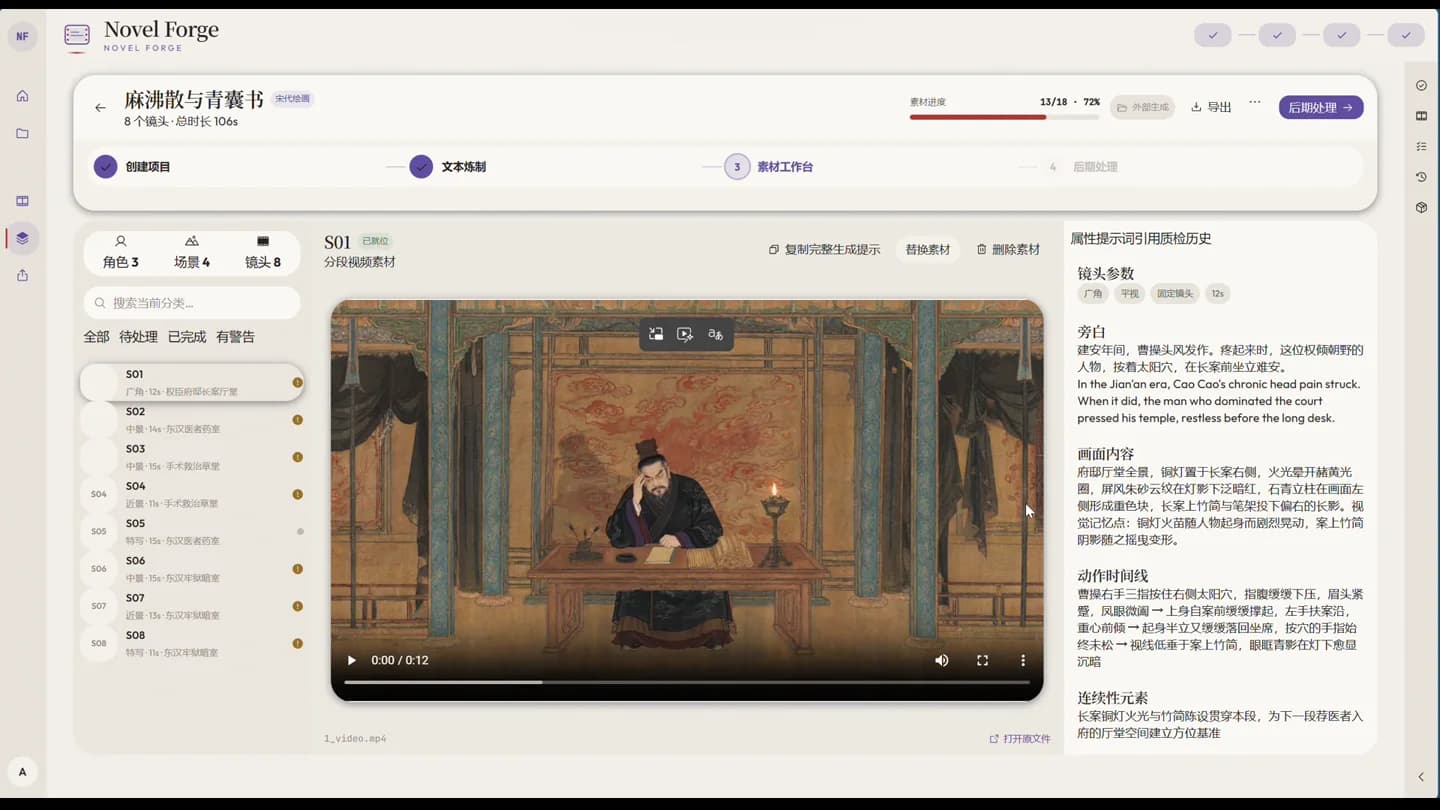Click the 广角 parameter chip
Image resolution: width=1440 pixels, height=810 pixels.
[1093, 294]
